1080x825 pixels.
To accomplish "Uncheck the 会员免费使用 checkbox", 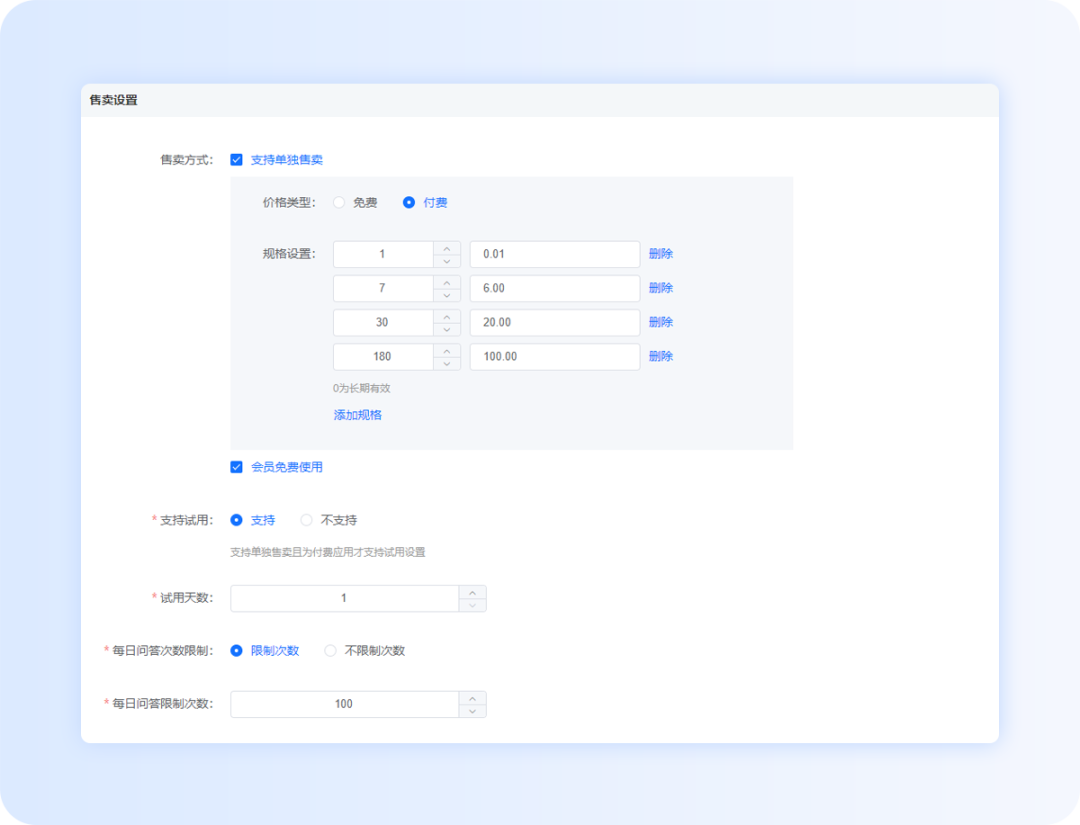I will tap(236, 466).
